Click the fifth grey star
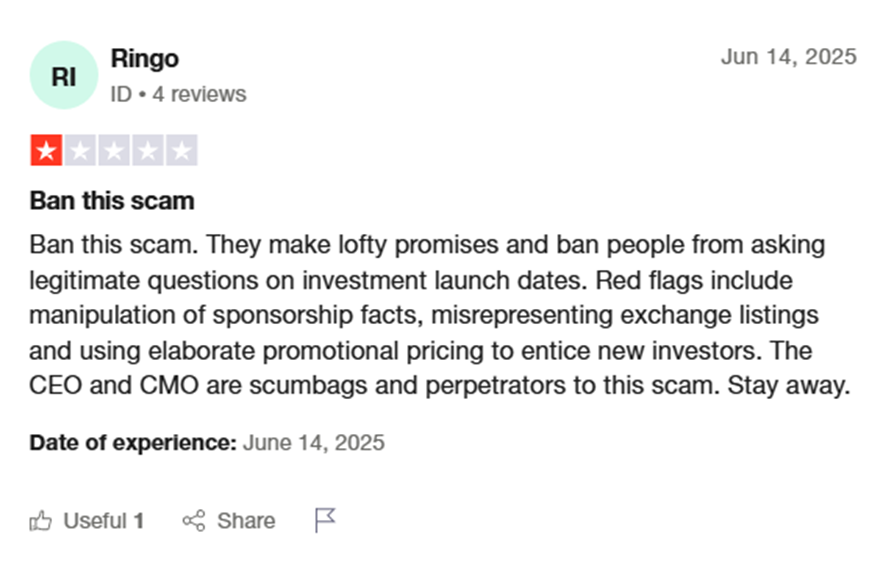This screenshot has height=583, width=883. (181, 150)
